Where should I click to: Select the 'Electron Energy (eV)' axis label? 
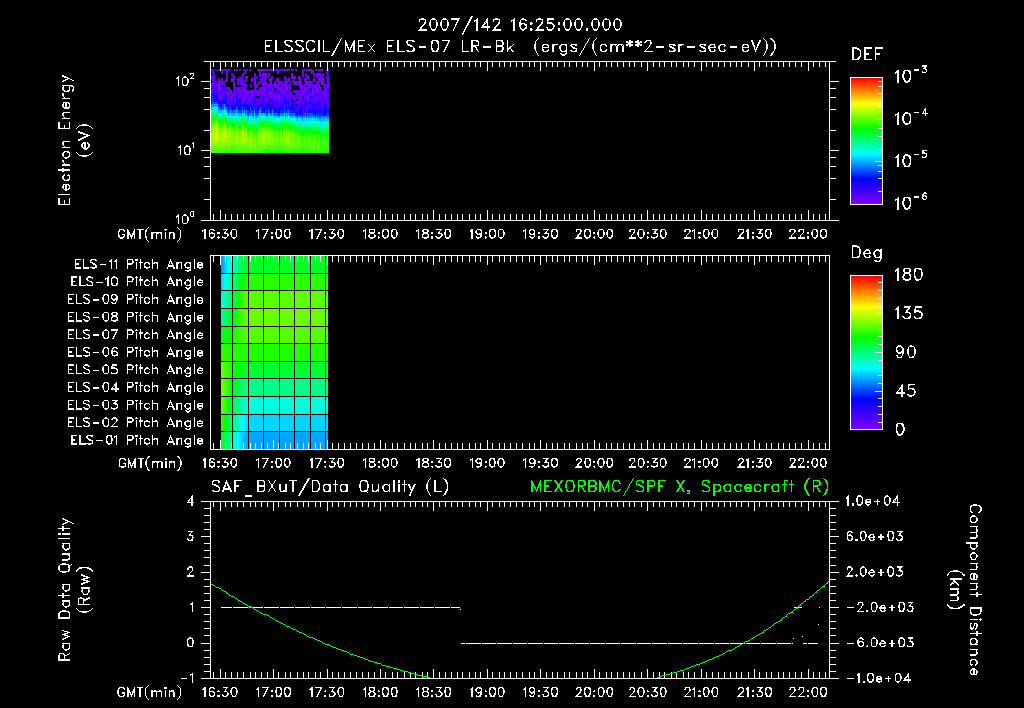tap(75, 140)
